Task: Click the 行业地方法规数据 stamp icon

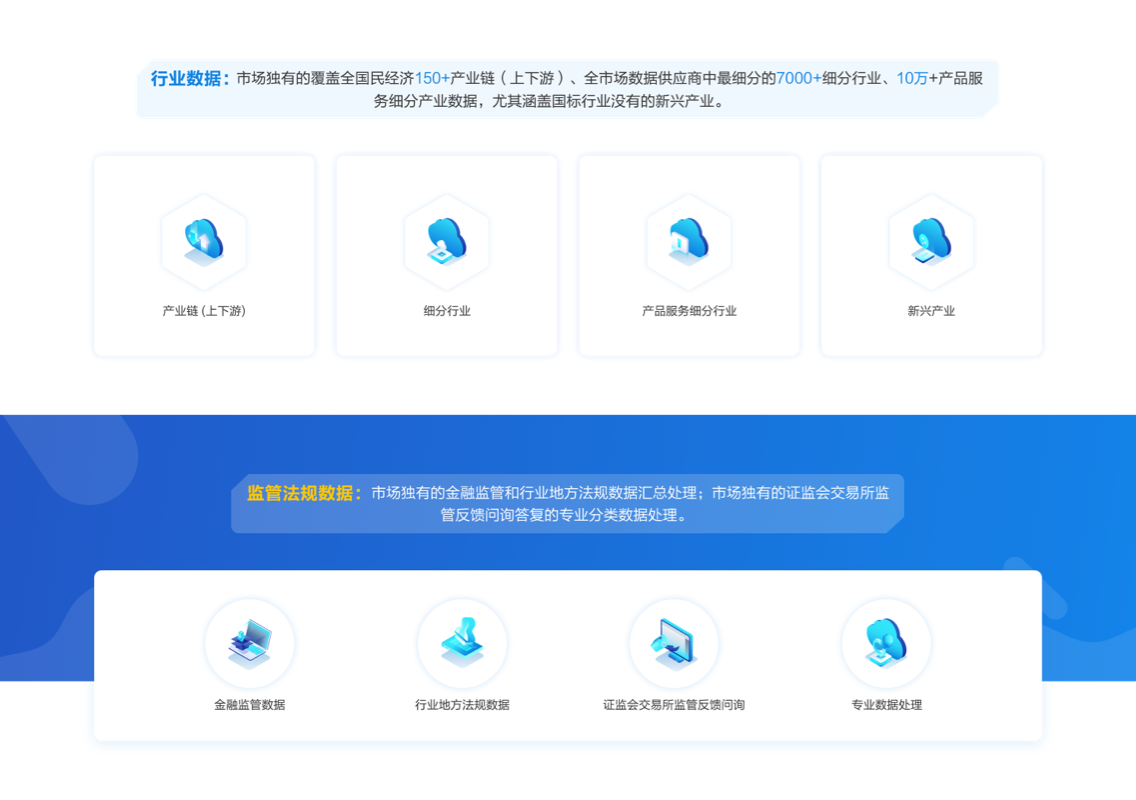Action: 462,642
